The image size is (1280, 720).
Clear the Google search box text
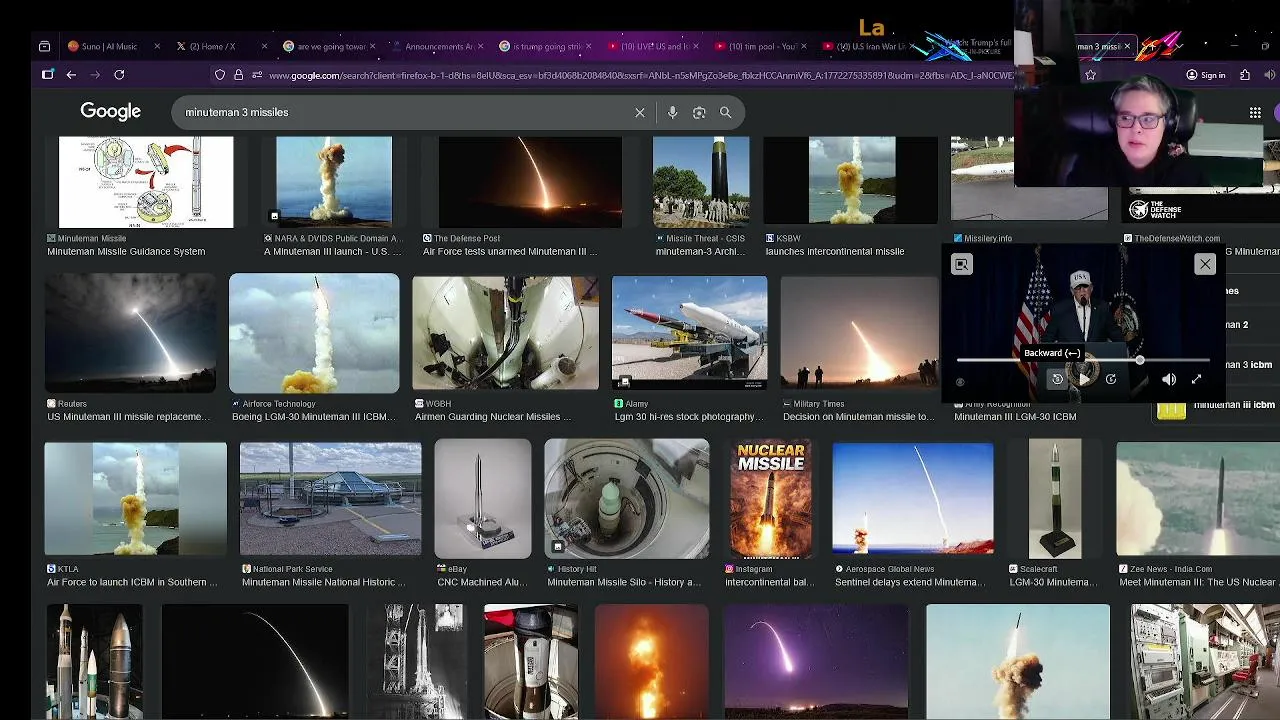pos(640,113)
